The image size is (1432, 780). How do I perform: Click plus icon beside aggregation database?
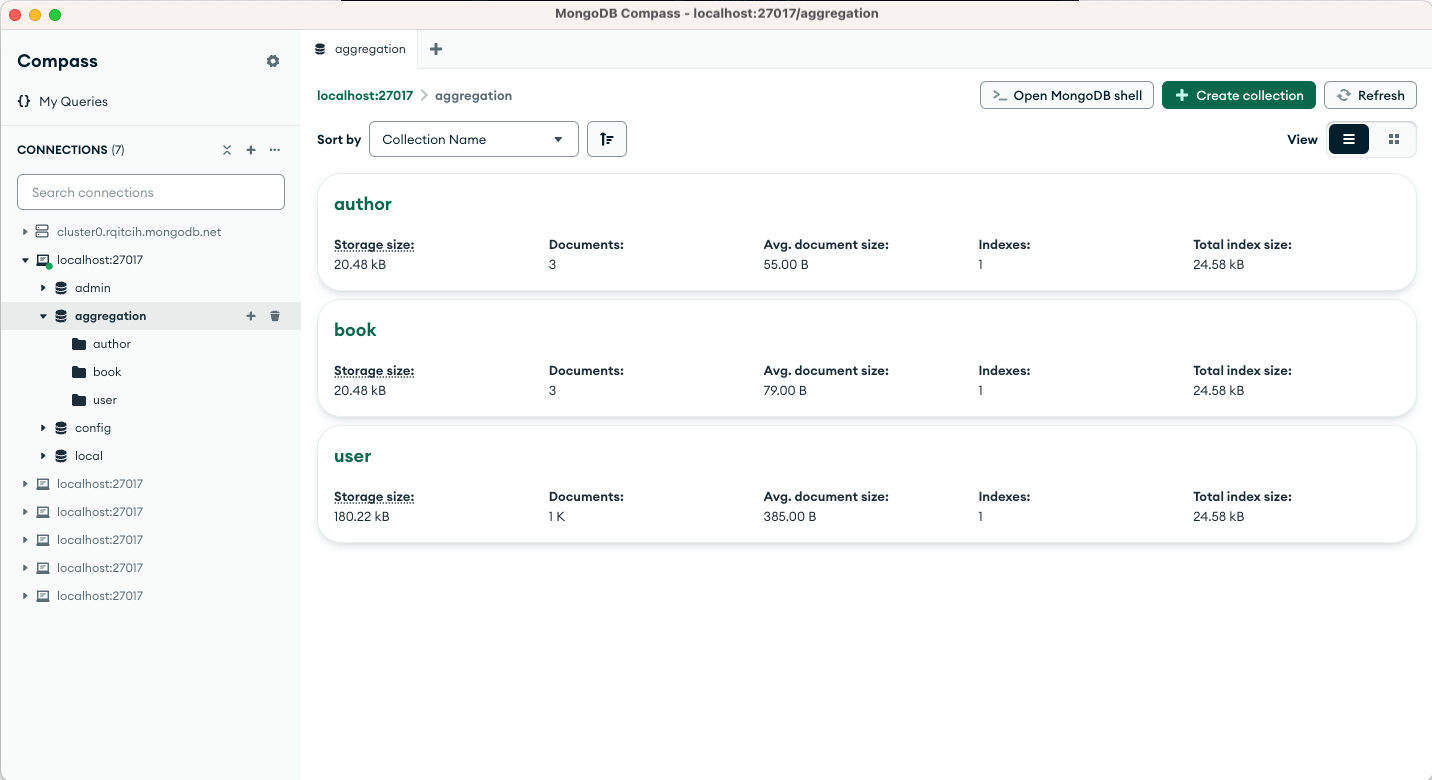251,316
